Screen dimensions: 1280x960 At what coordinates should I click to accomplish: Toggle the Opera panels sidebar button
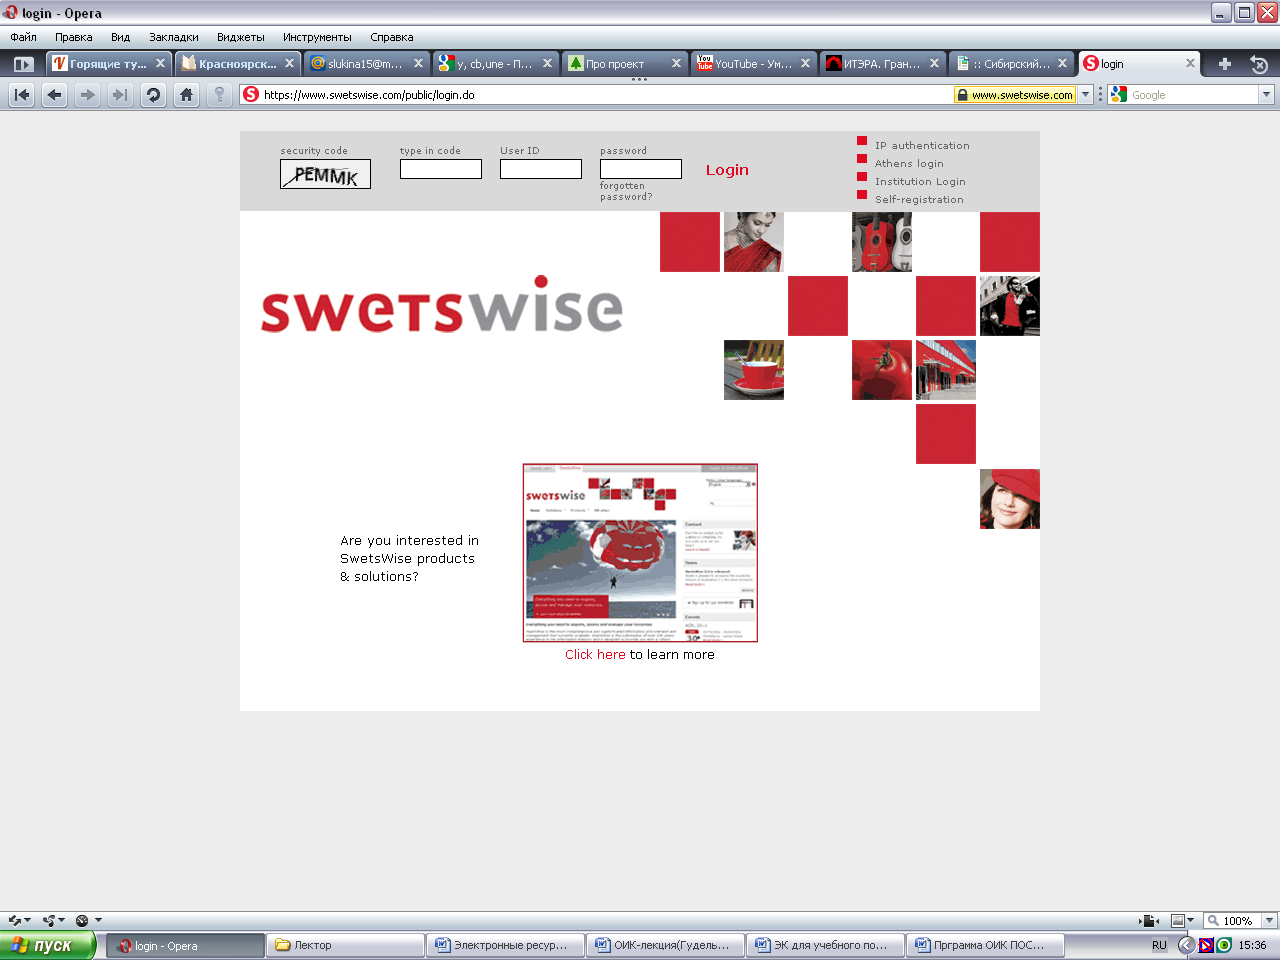pos(23,64)
